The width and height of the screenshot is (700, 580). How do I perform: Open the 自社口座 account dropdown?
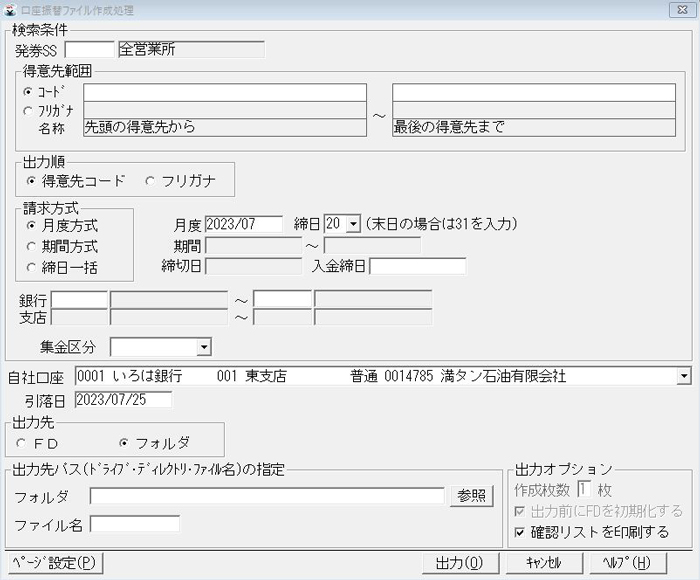(x=683, y=376)
